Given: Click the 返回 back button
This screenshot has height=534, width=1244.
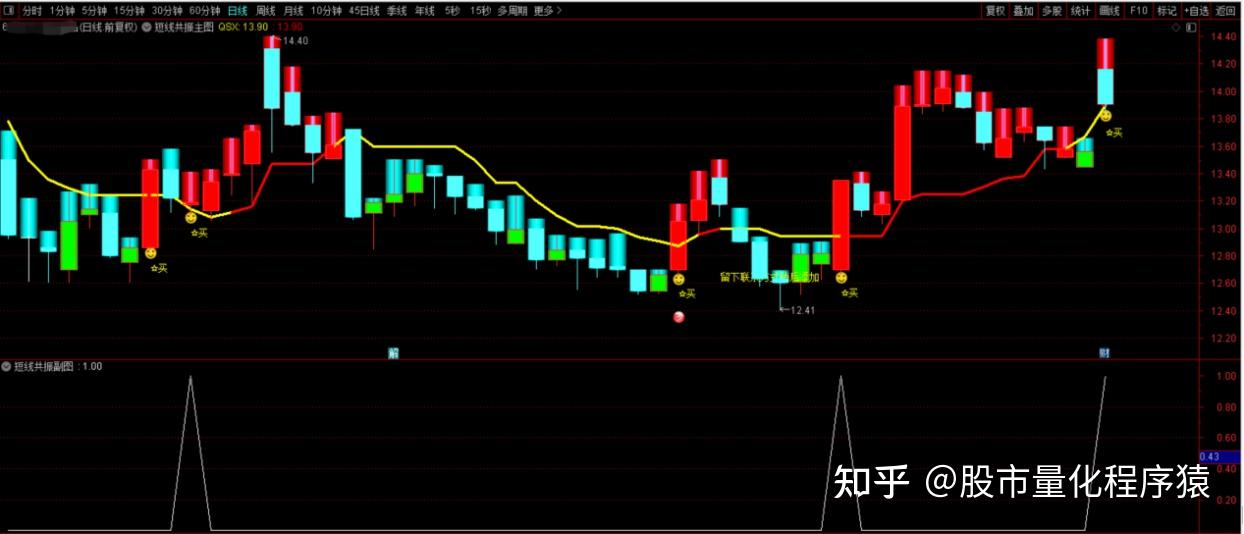Looking at the screenshot, I should click(x=1226, y=11).
